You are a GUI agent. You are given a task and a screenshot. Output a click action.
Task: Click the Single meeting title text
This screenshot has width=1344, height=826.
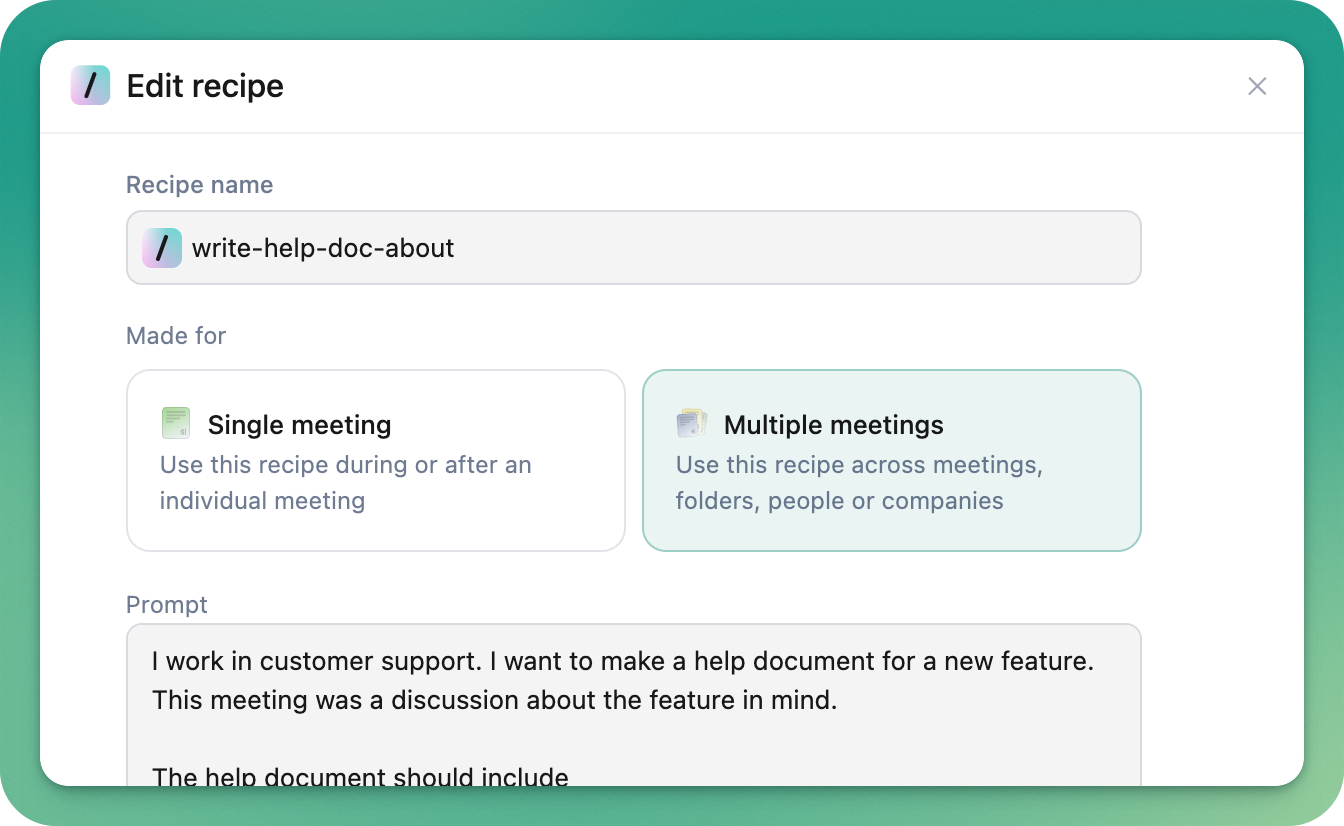coord(299,425)
